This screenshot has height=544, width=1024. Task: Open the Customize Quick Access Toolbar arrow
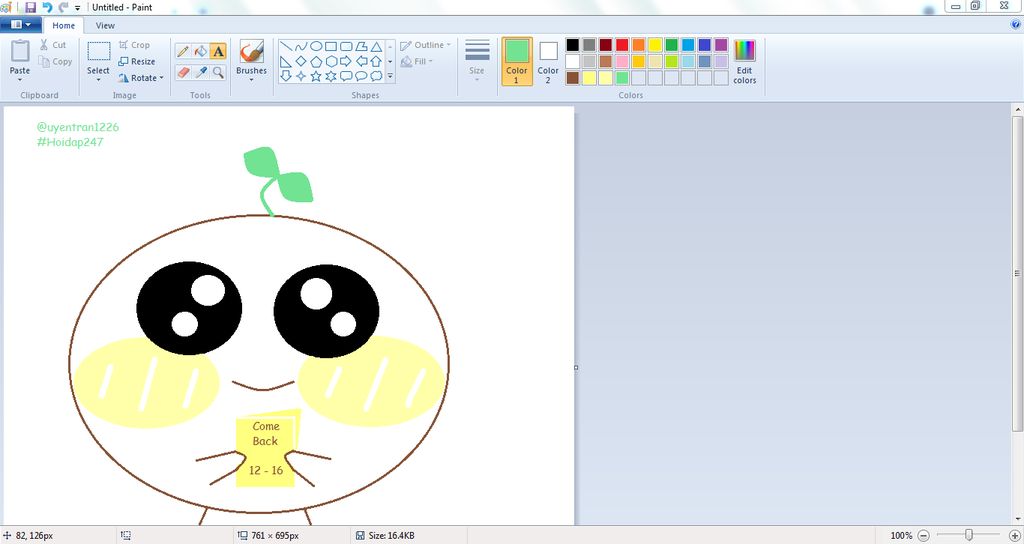click(x=78, y=8)
